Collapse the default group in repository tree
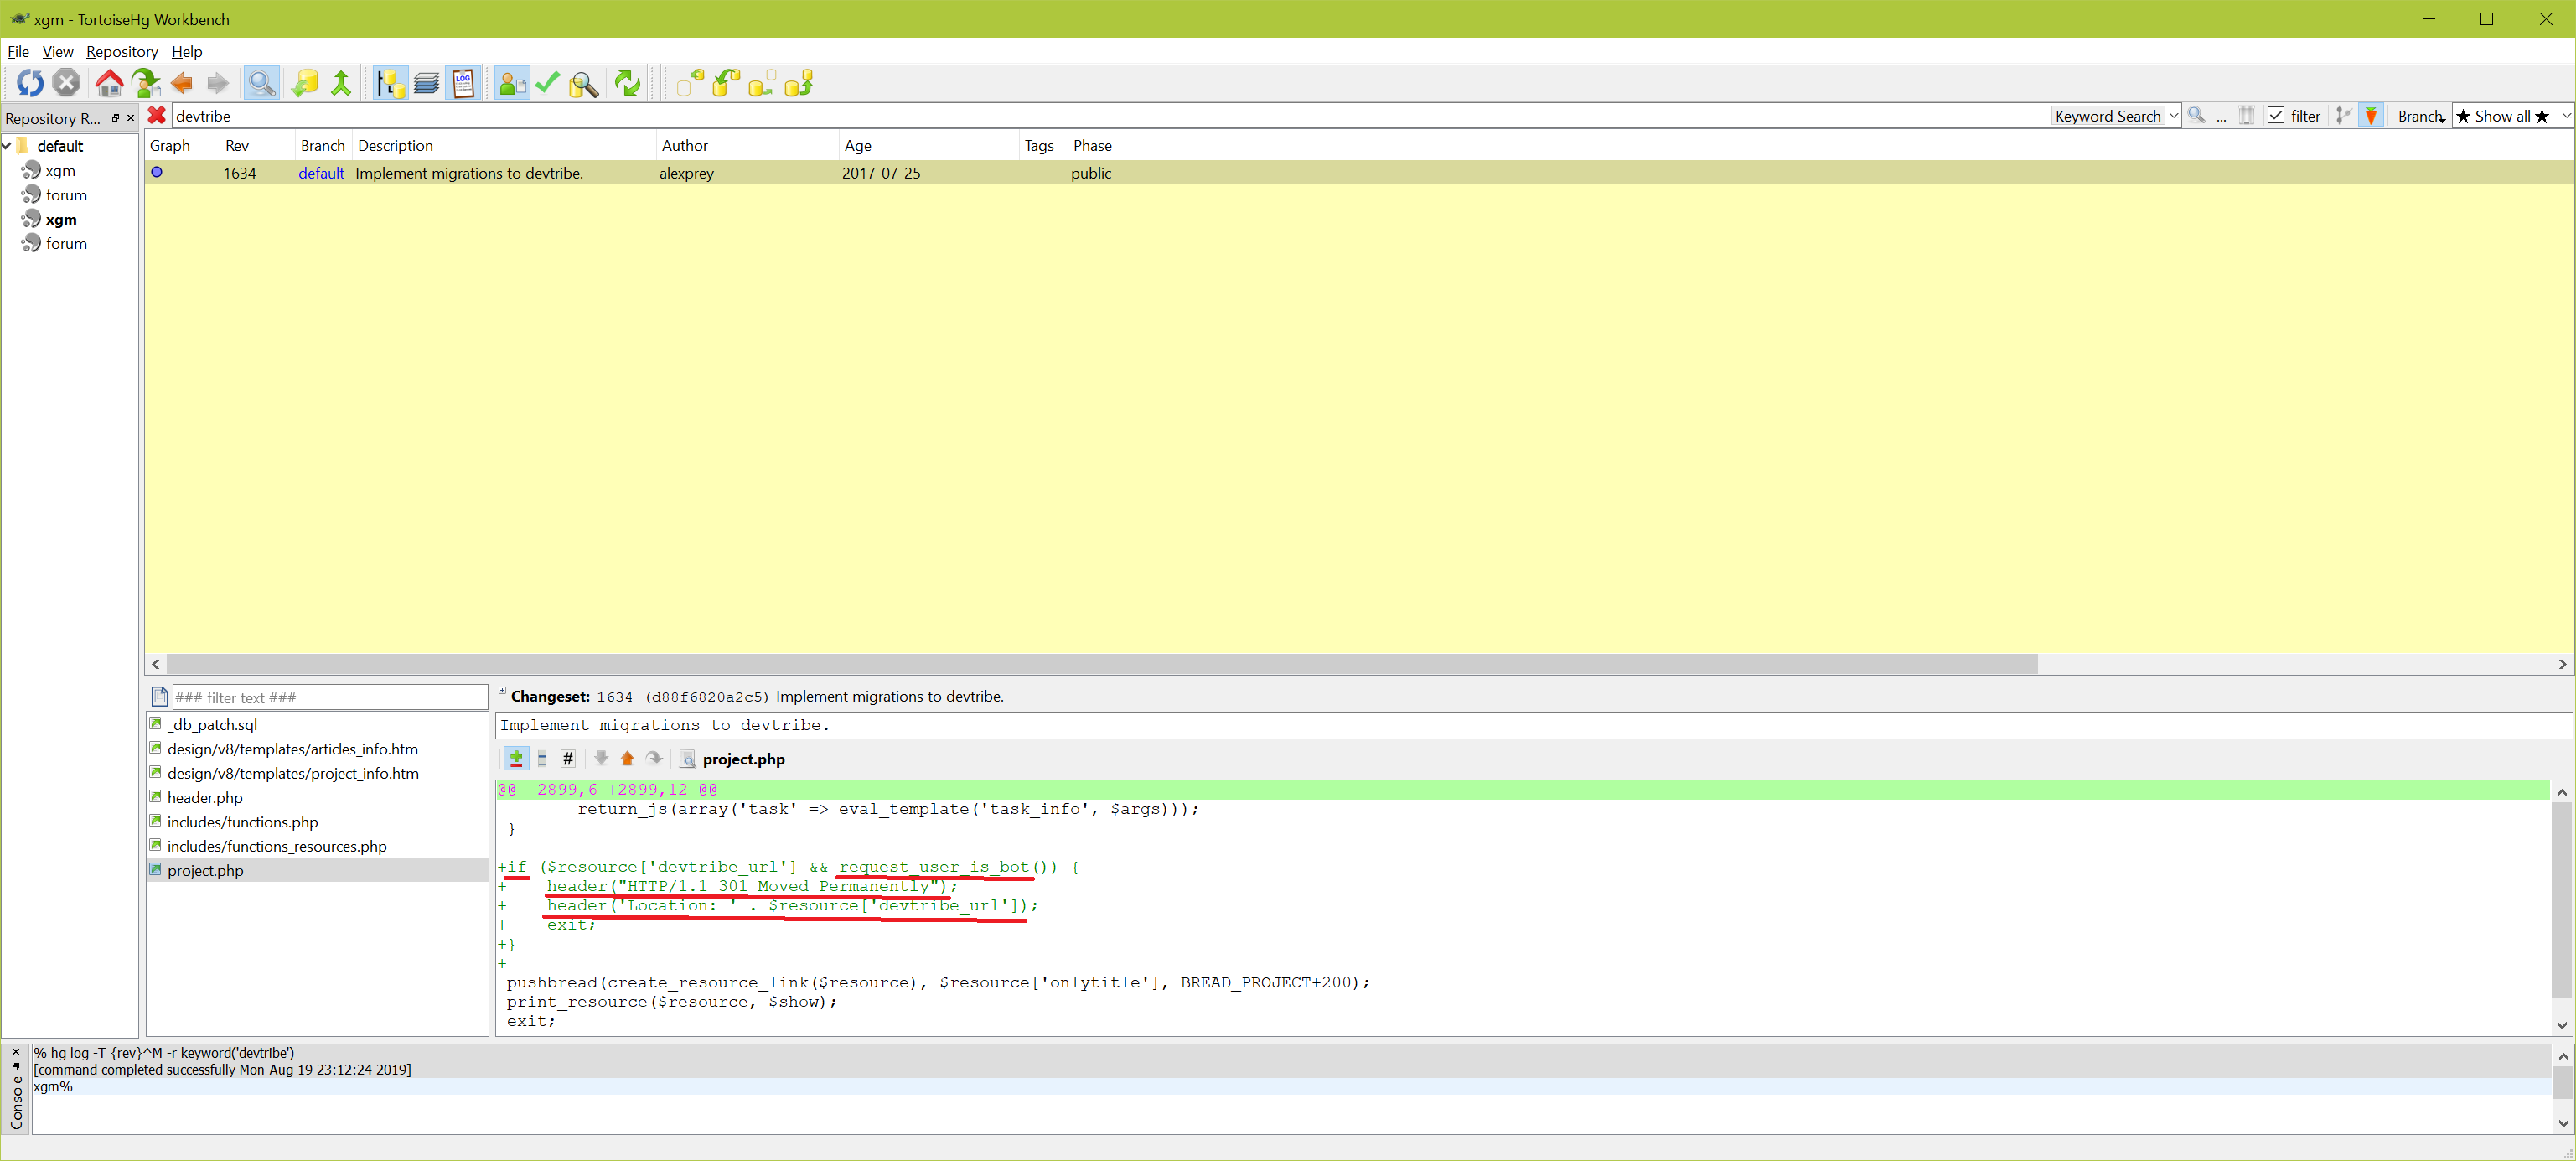This screenshot has width=2576, height=1161. 7,146
